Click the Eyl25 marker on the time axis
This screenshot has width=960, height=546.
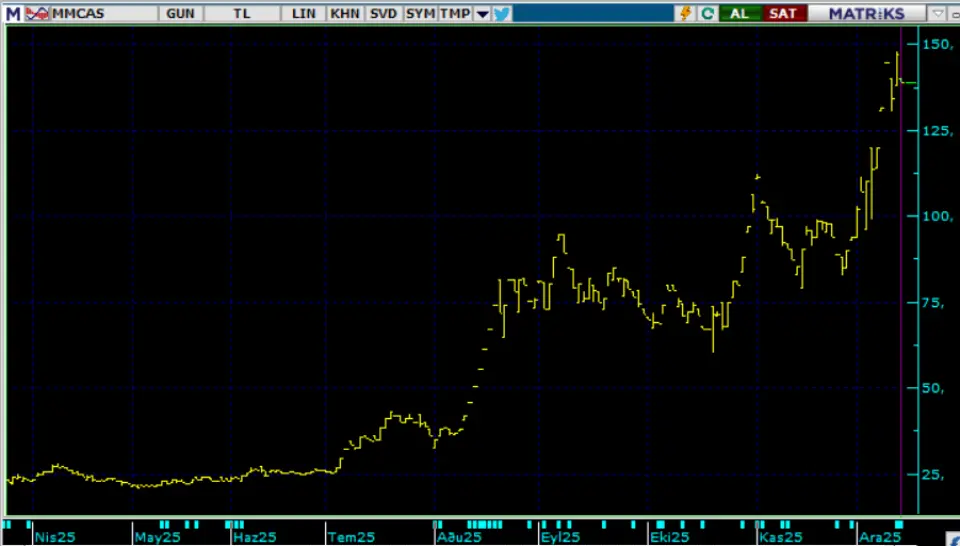(559, 537)
